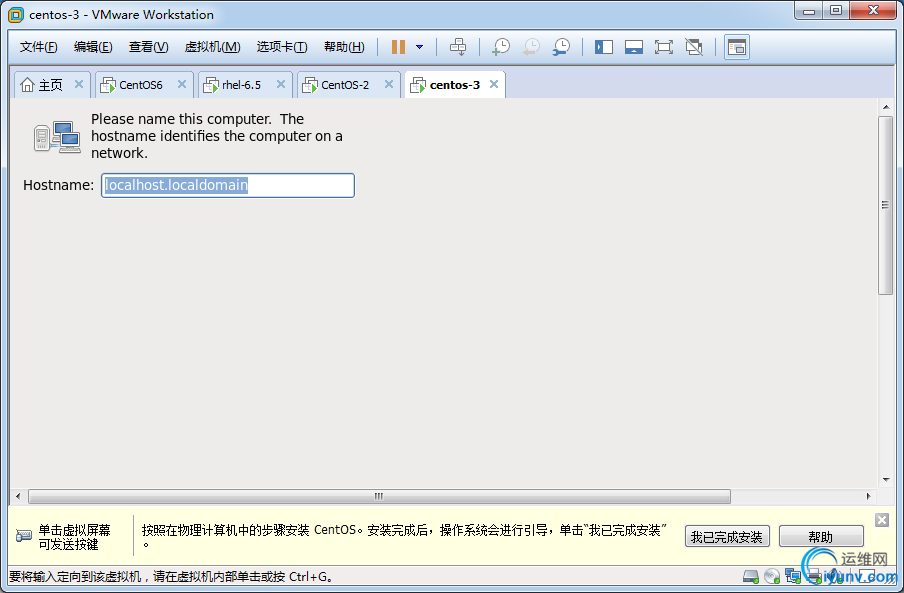Screen dimensions: 904x593
Task: Click the vertical scrollbar thumb
Action: (x=886, y=205)
